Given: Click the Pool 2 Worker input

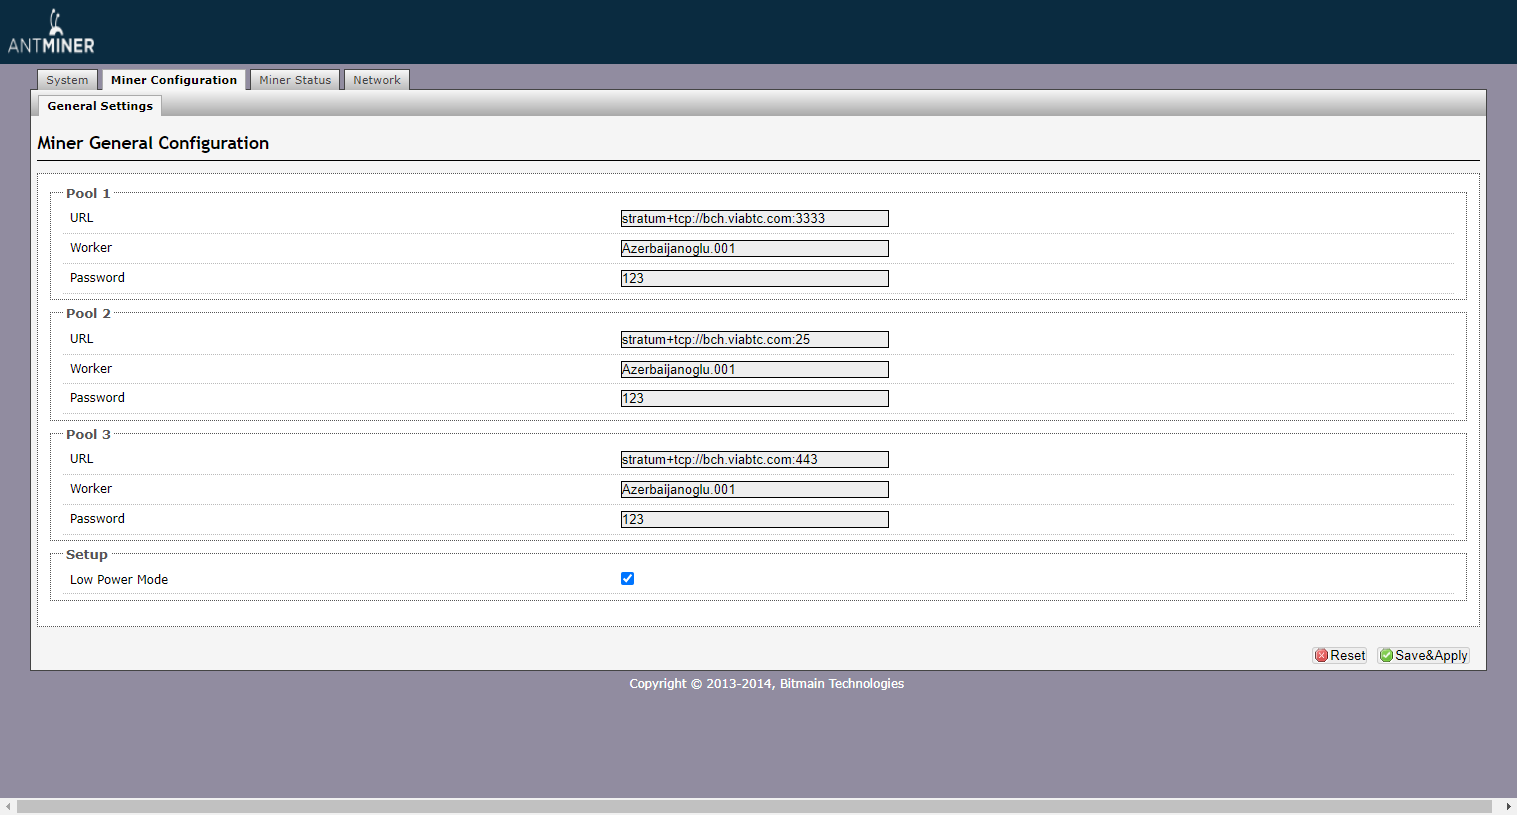Looking at the screenshot, I should tap(754, 370).
